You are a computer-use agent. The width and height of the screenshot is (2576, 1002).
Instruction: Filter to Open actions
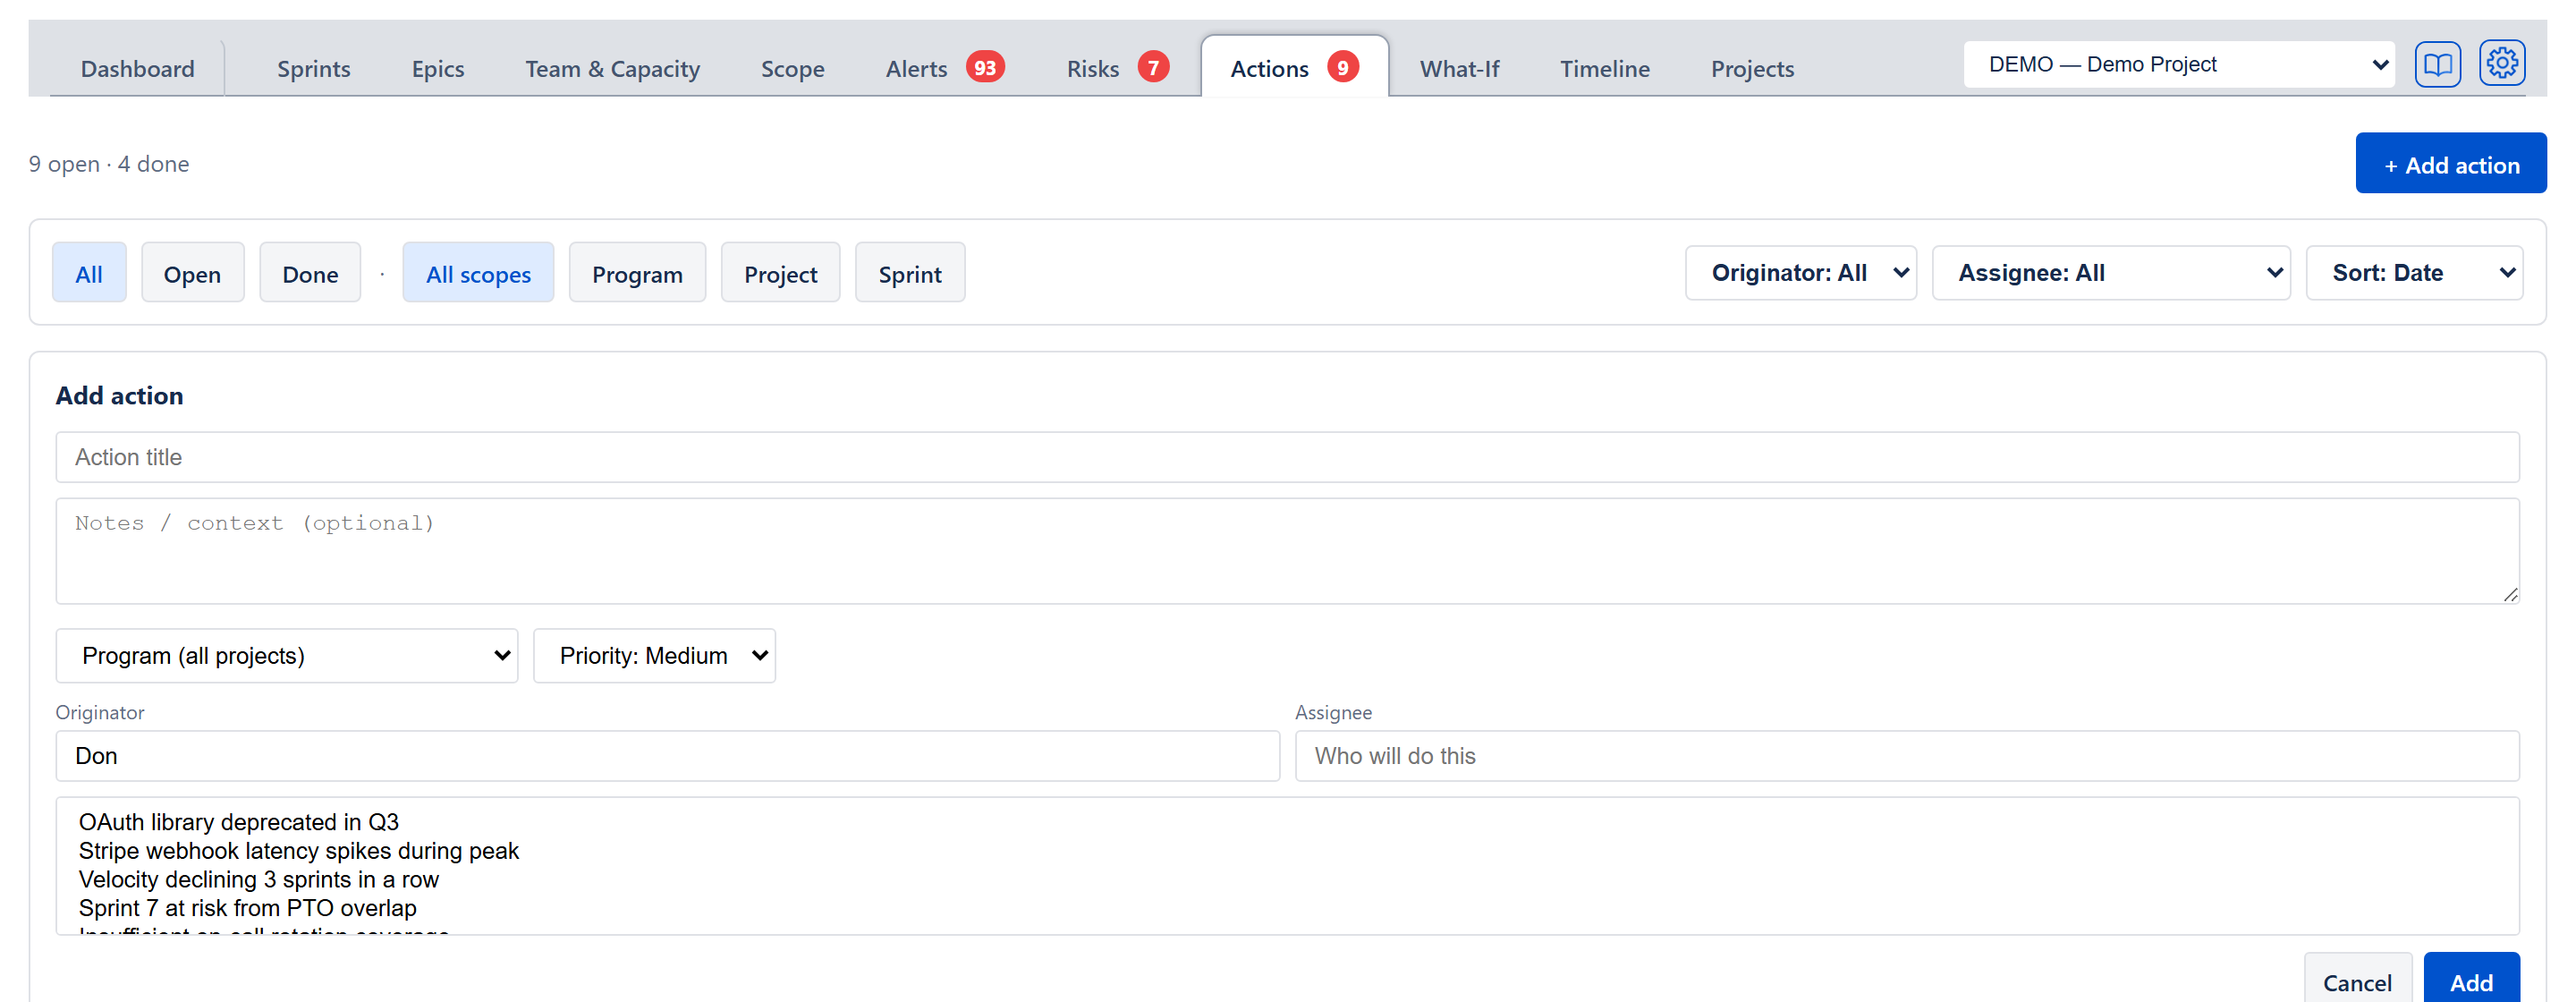pos(192,273)
